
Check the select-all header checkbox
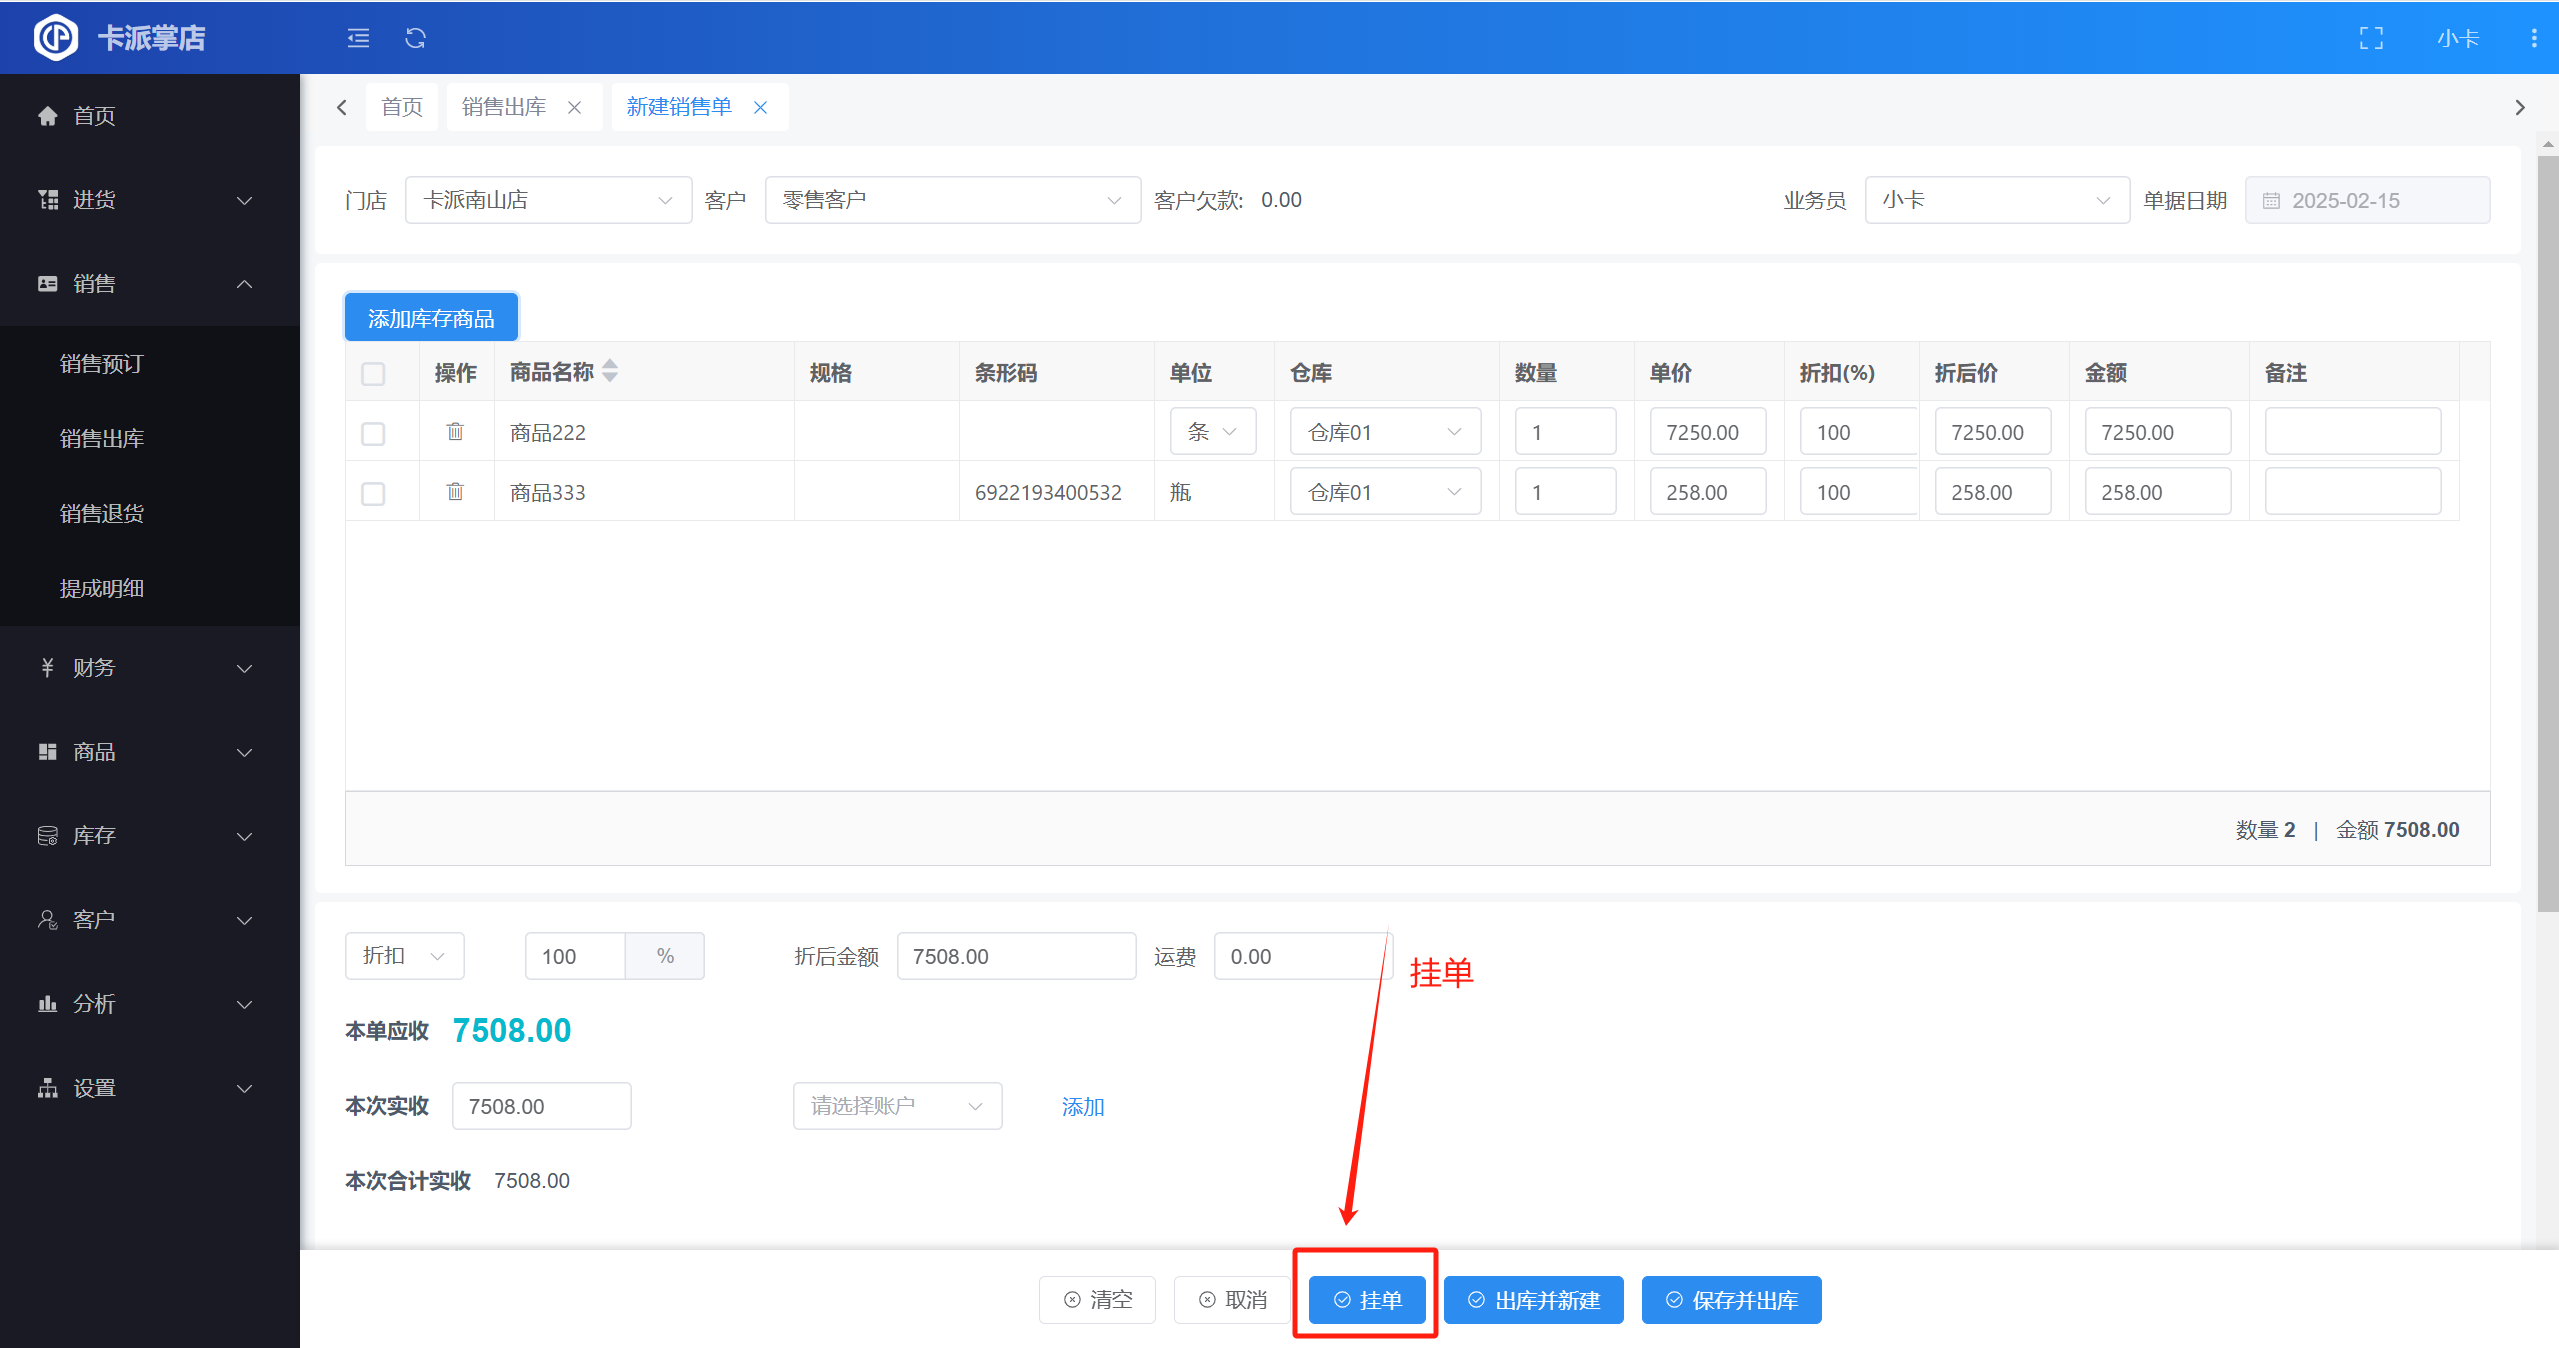click(373, 373)
